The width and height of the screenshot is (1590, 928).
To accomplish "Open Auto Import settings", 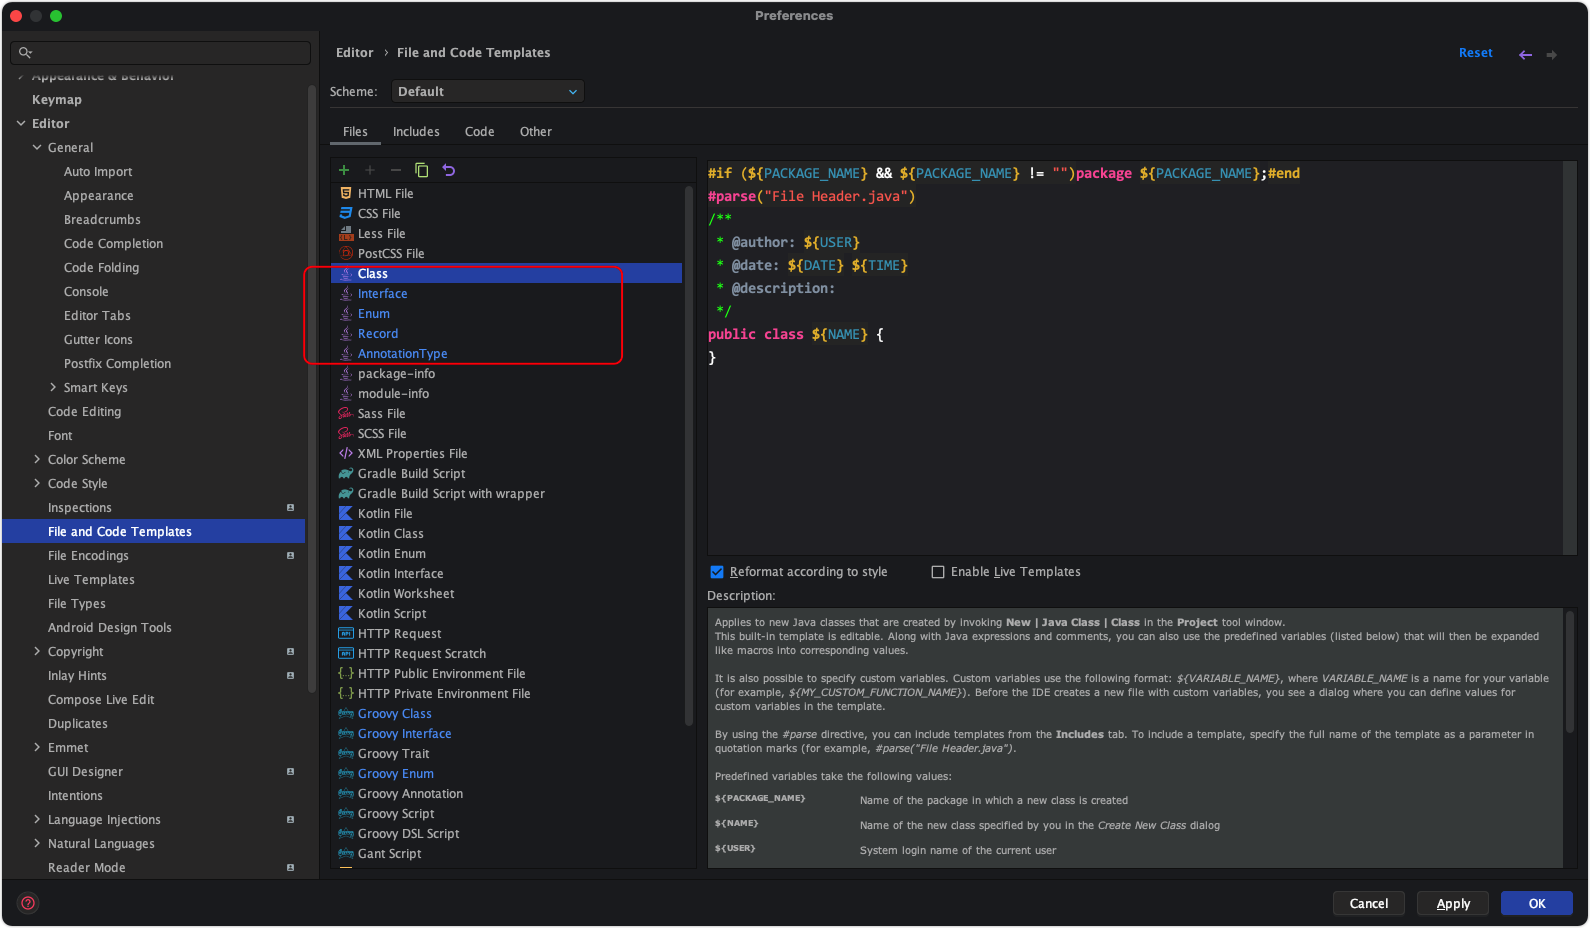I will pyautogui.click(x=98, y=172).
